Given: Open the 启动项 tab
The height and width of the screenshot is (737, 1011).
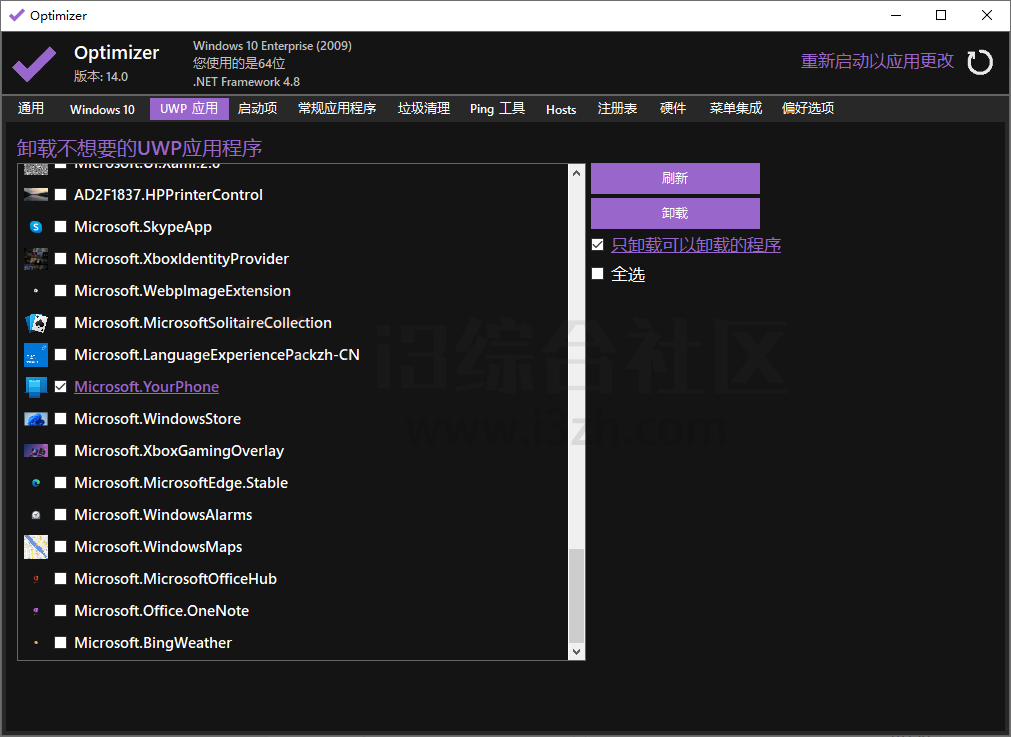Looking at the screenshot, I should tap(257, 108).
